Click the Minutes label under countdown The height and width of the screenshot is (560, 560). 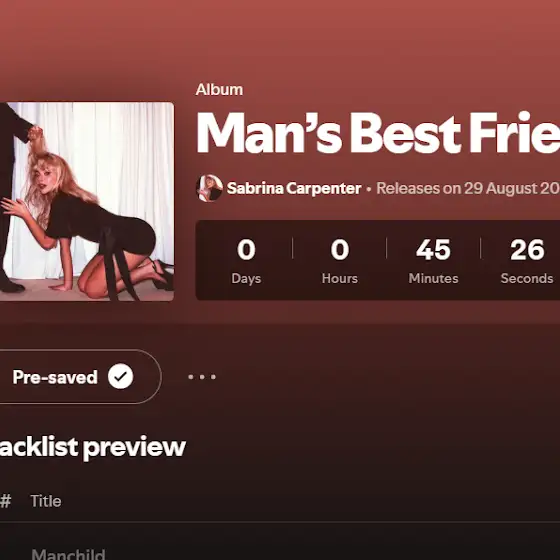point(433,279)
